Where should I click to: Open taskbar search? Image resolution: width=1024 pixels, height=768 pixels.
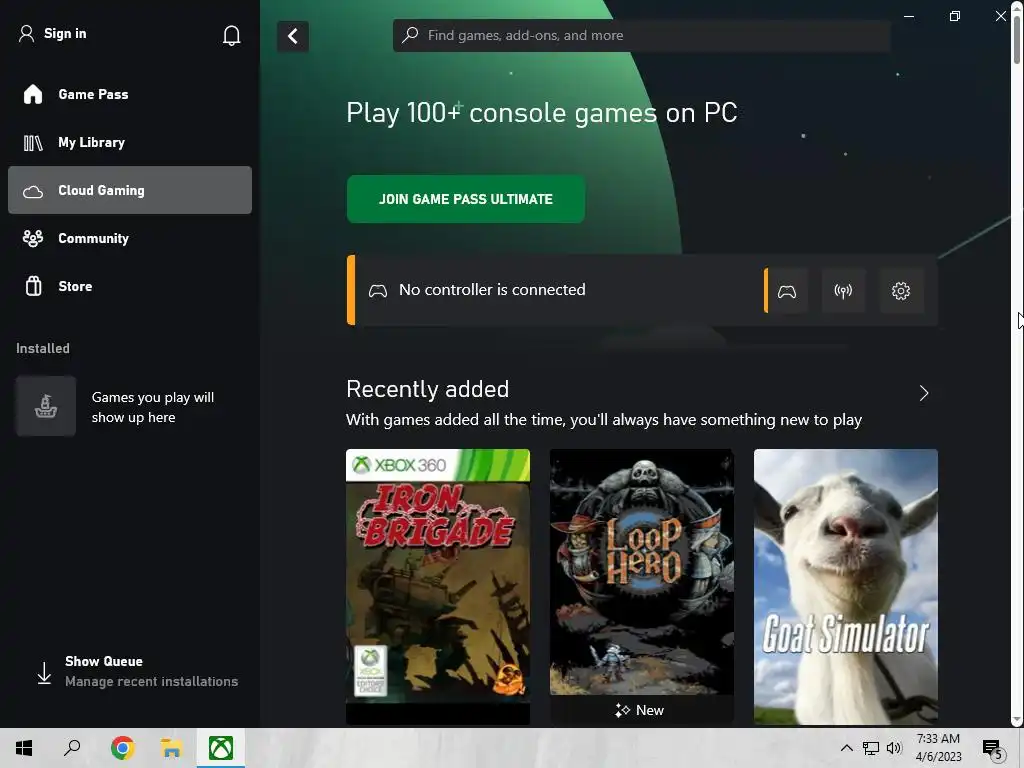point(72,748)
